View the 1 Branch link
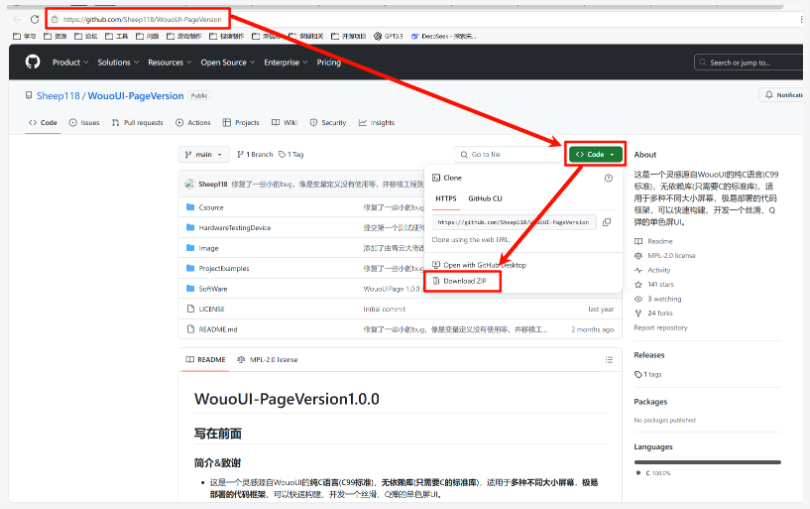The height and width of the screenshot is (509, 810). click(x=255, y=155)
